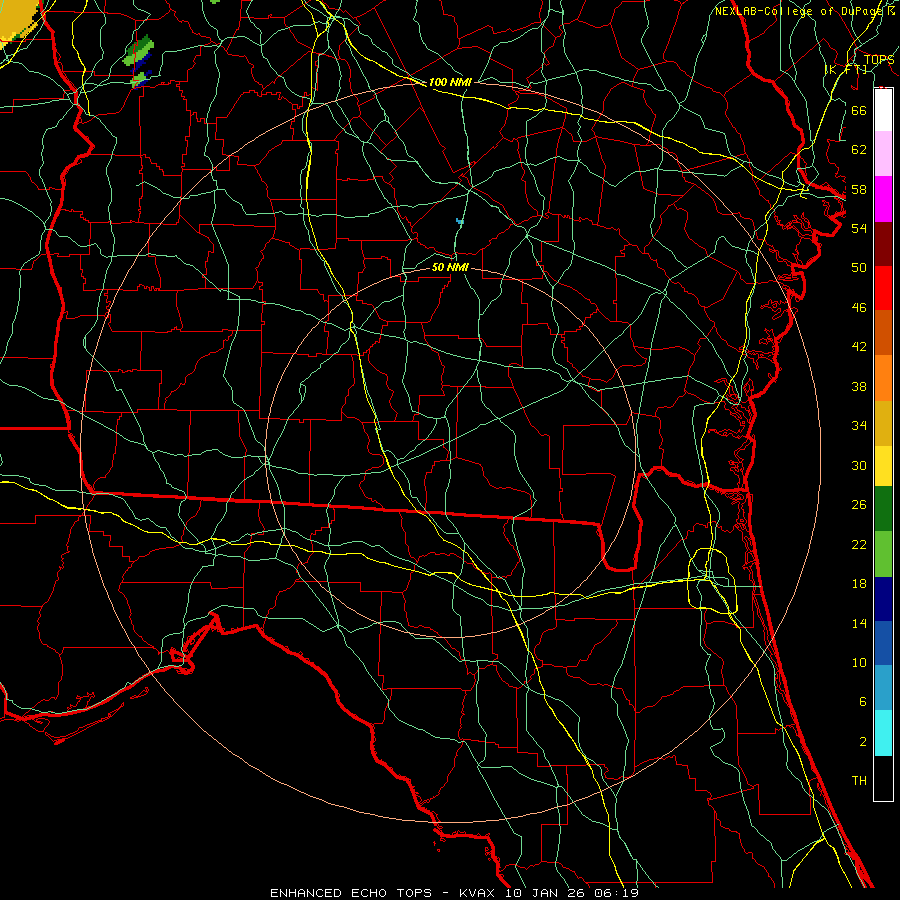Click the 46 legend value

(859, 308)
